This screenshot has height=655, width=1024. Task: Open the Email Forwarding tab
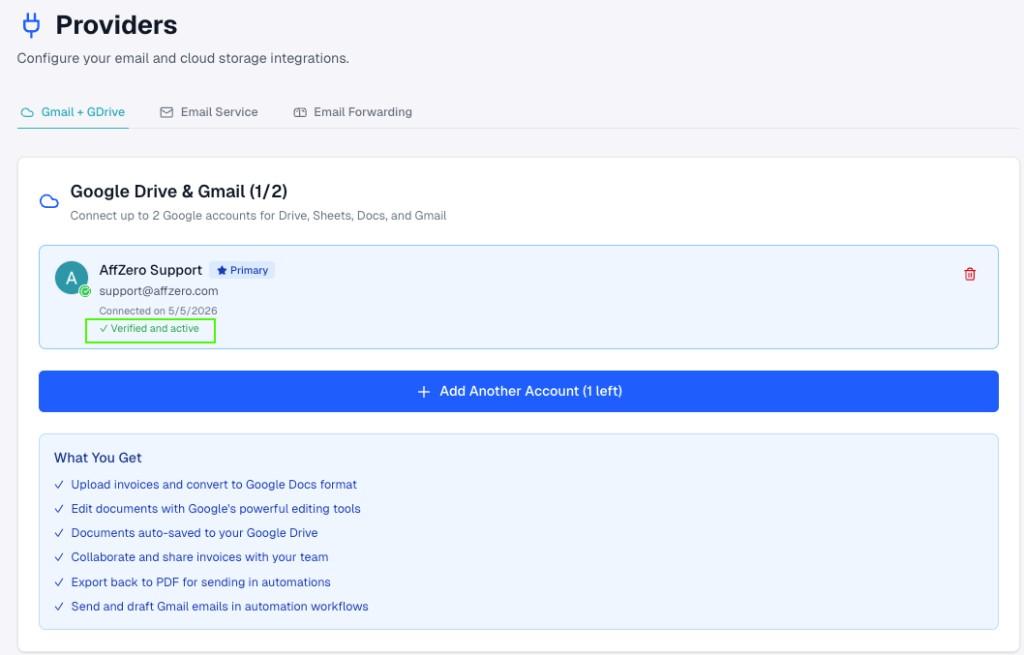(x=353, y=112)
